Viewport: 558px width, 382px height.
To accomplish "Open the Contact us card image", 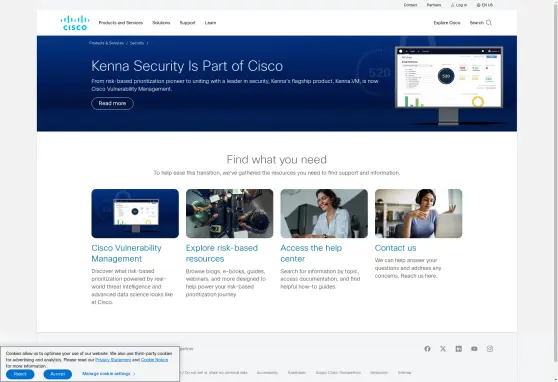I will pos(418,213).
